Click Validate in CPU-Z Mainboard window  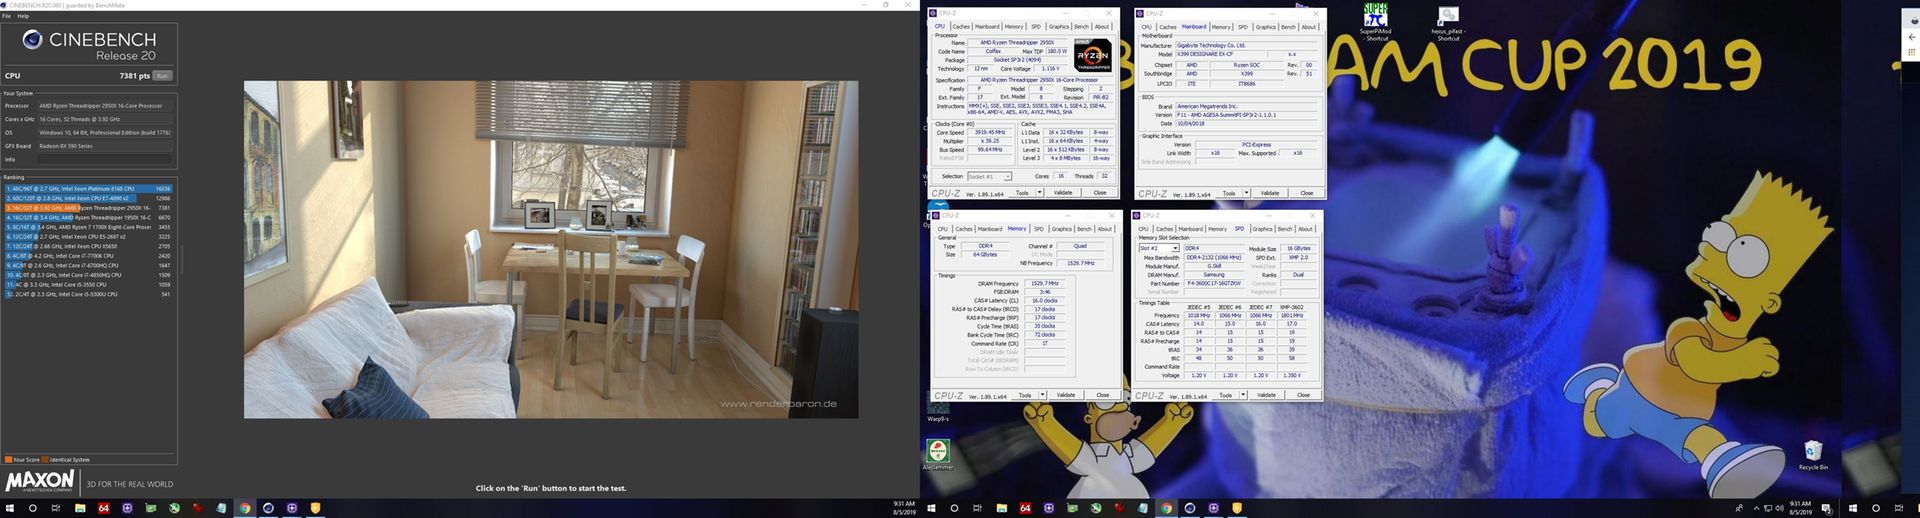coord(1270,193)
